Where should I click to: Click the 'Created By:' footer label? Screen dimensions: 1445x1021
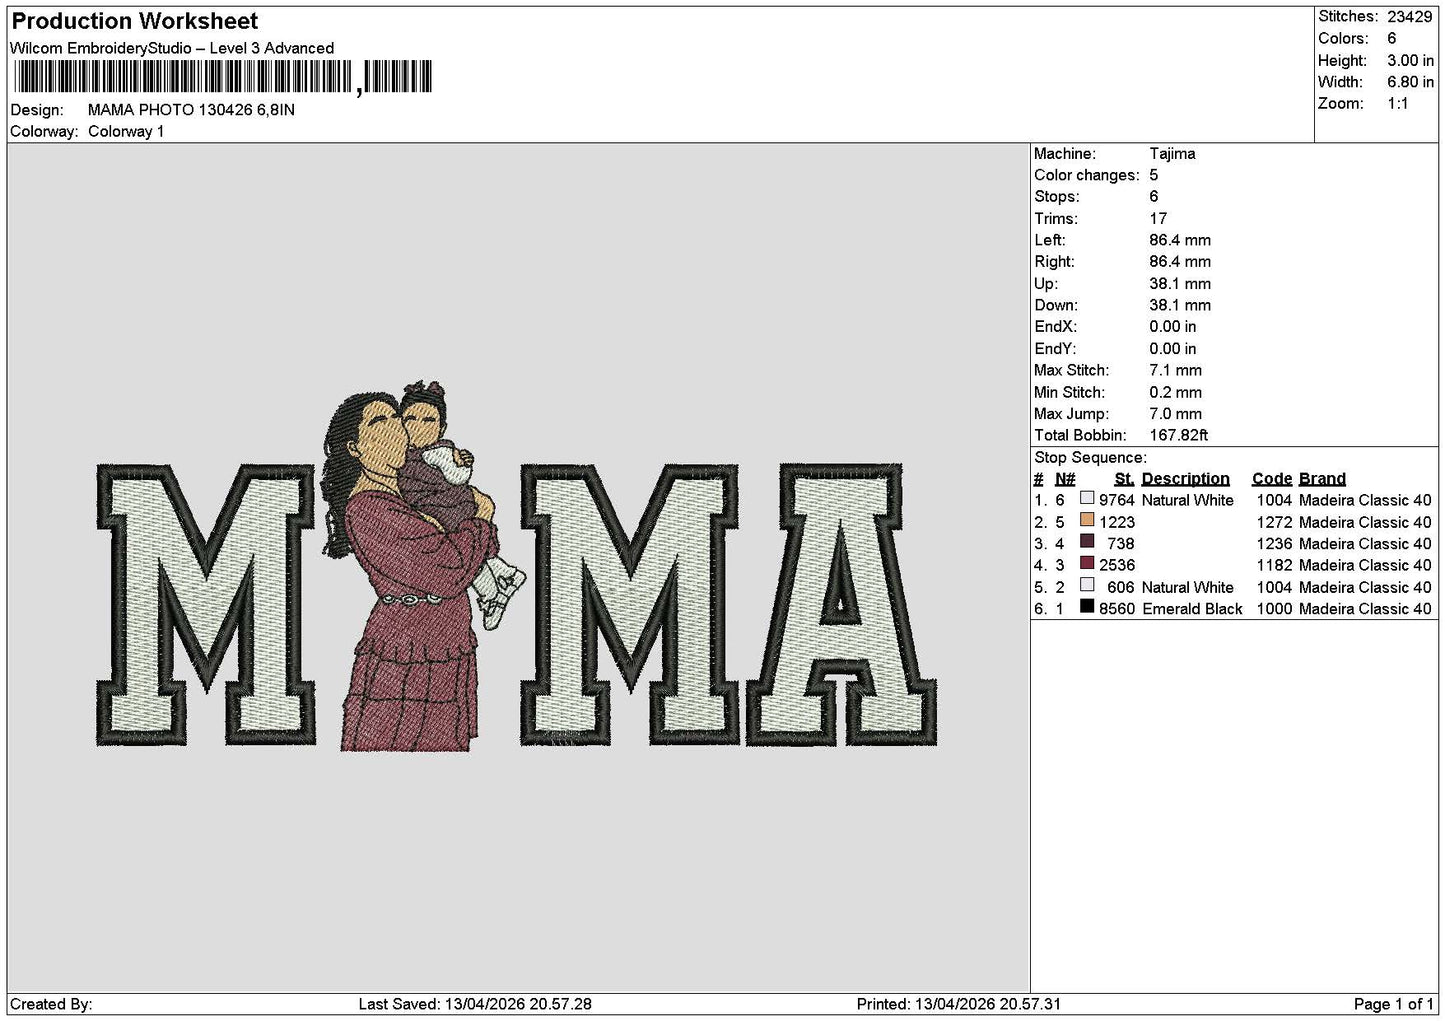click(x=51, y=1004)
